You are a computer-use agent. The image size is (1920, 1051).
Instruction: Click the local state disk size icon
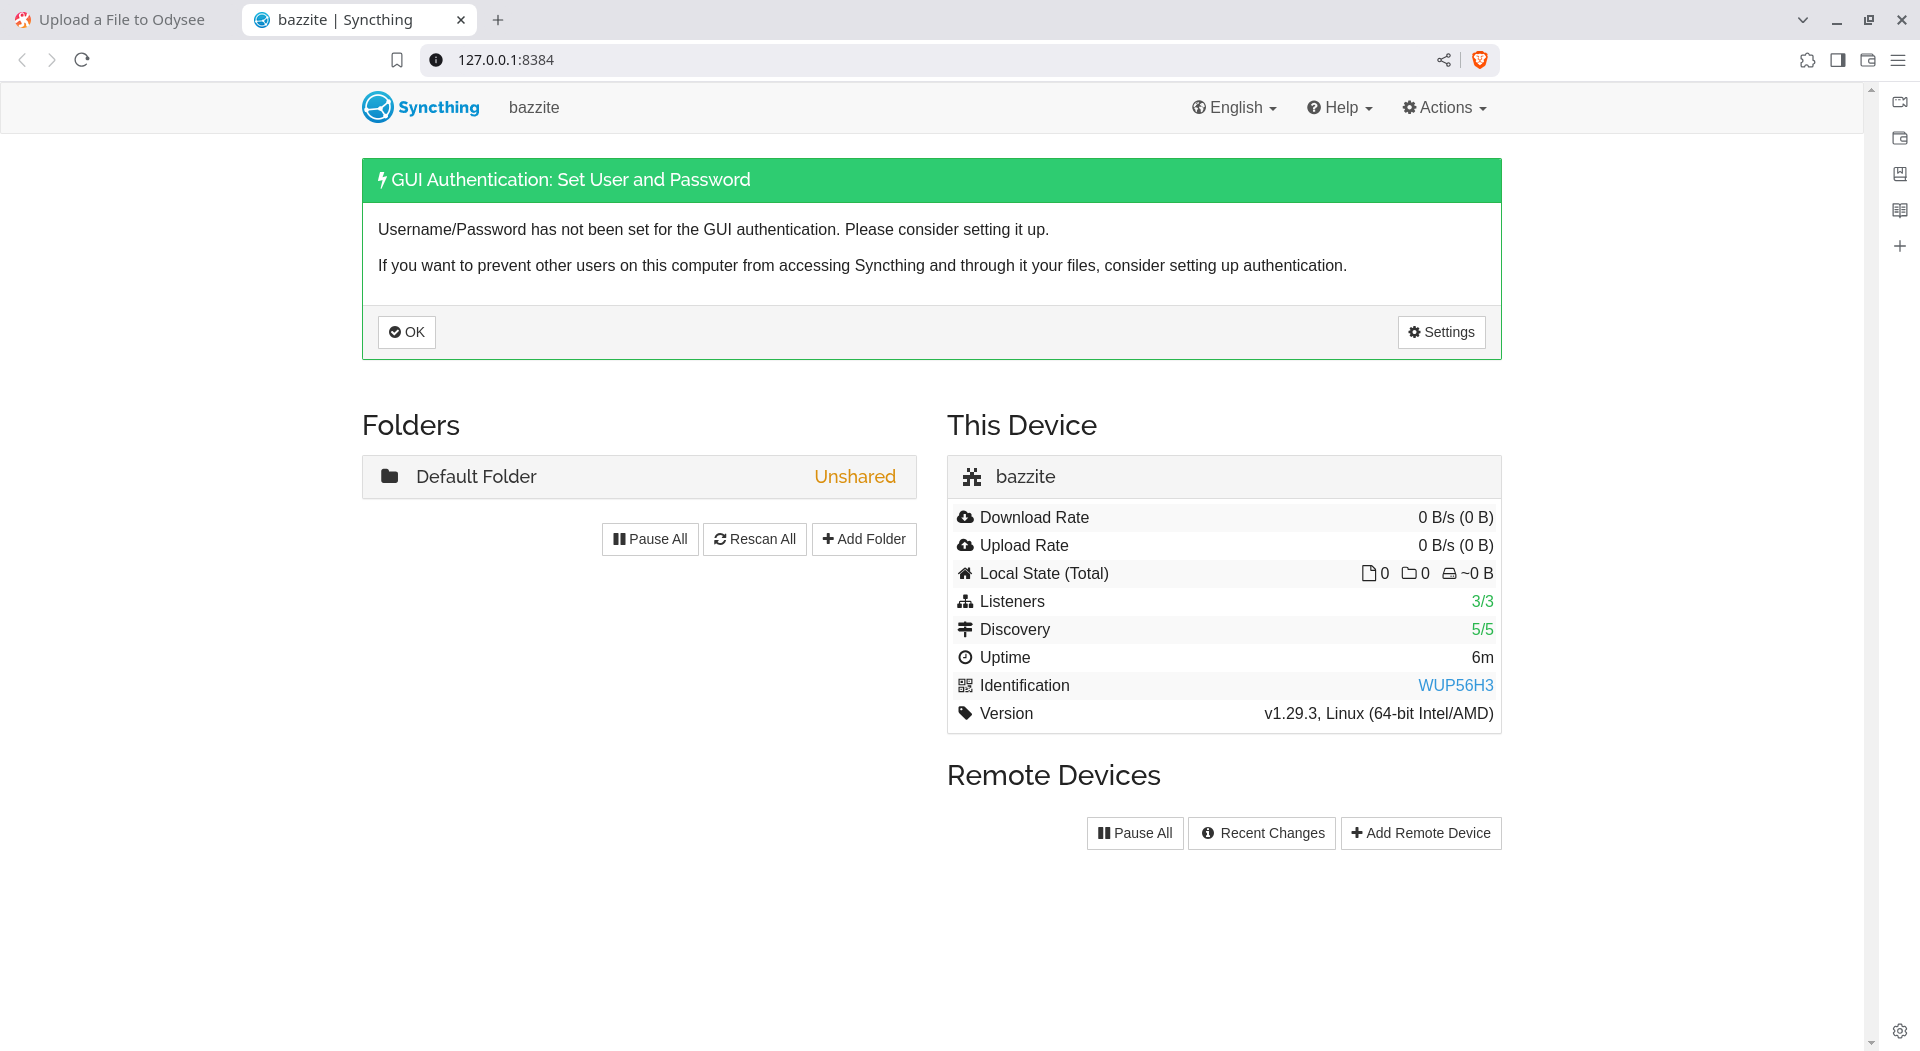coord(1449,574)
